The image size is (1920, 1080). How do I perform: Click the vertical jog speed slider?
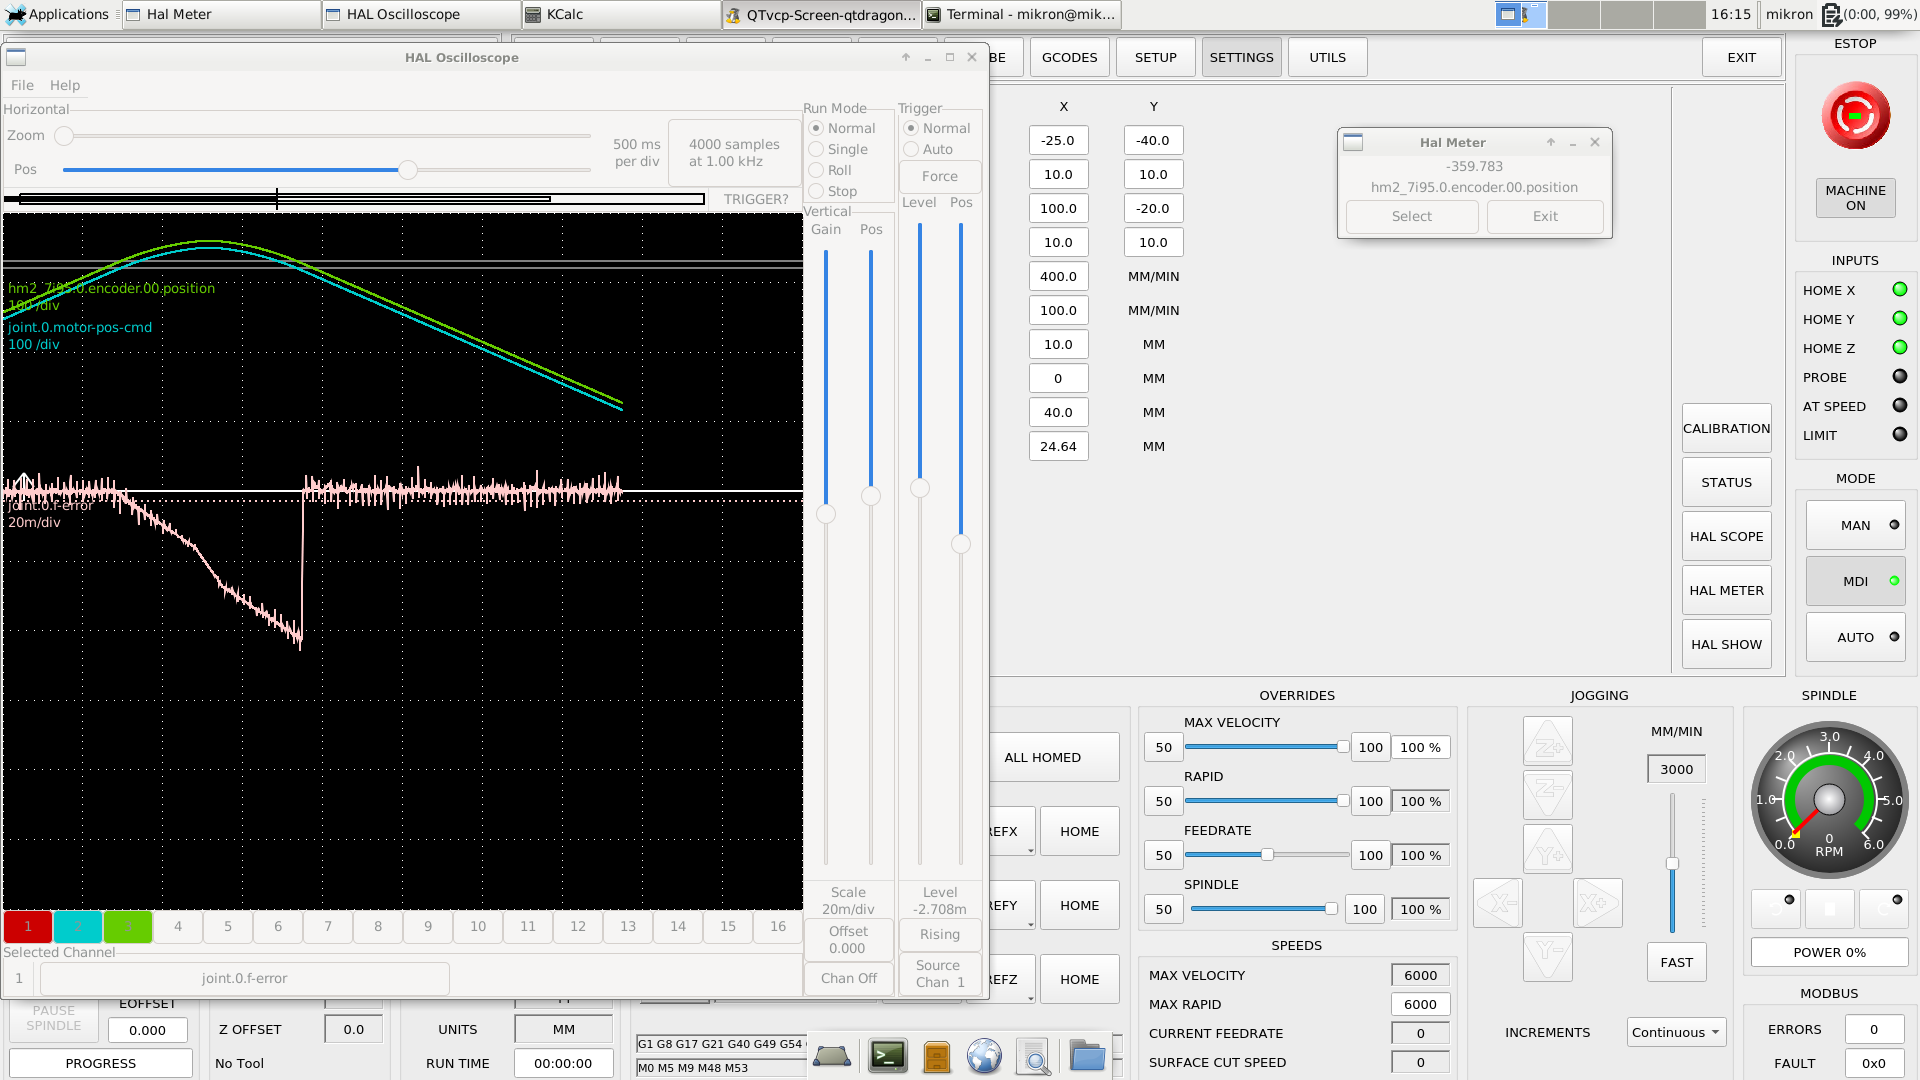click(x=1671, y=864)
